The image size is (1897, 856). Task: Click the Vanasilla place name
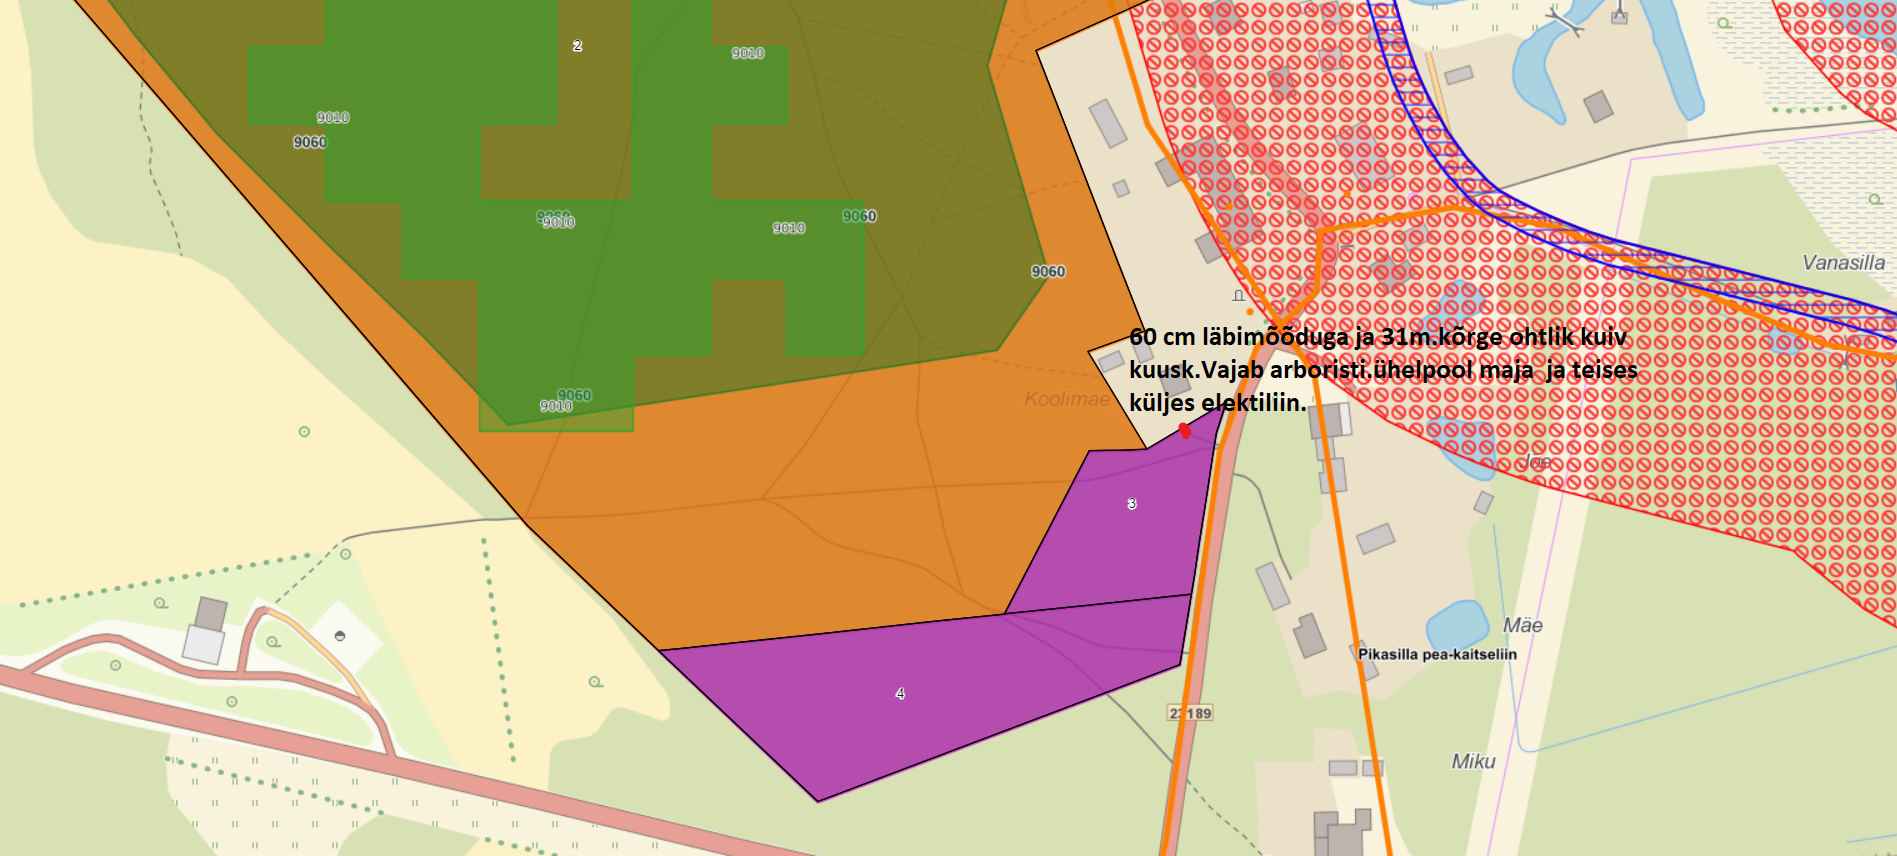[1843, 263]
